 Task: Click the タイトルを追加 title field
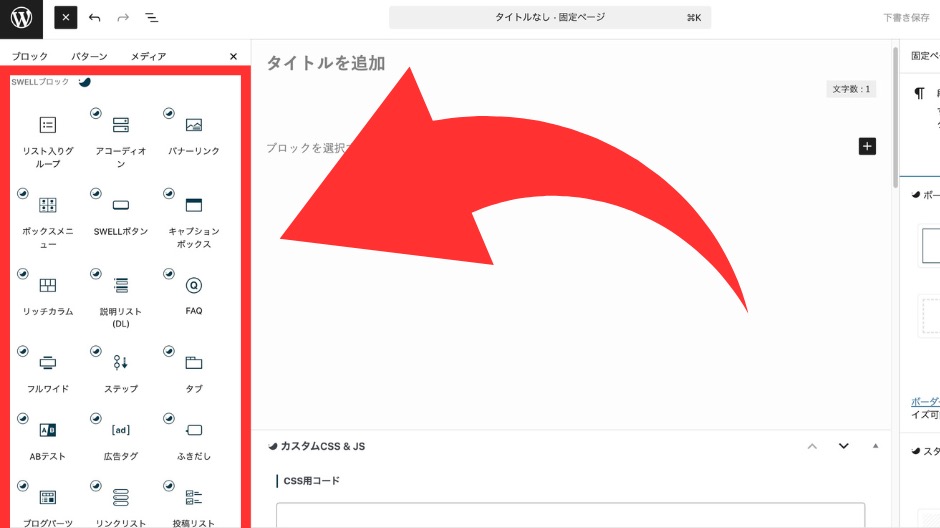326,63
